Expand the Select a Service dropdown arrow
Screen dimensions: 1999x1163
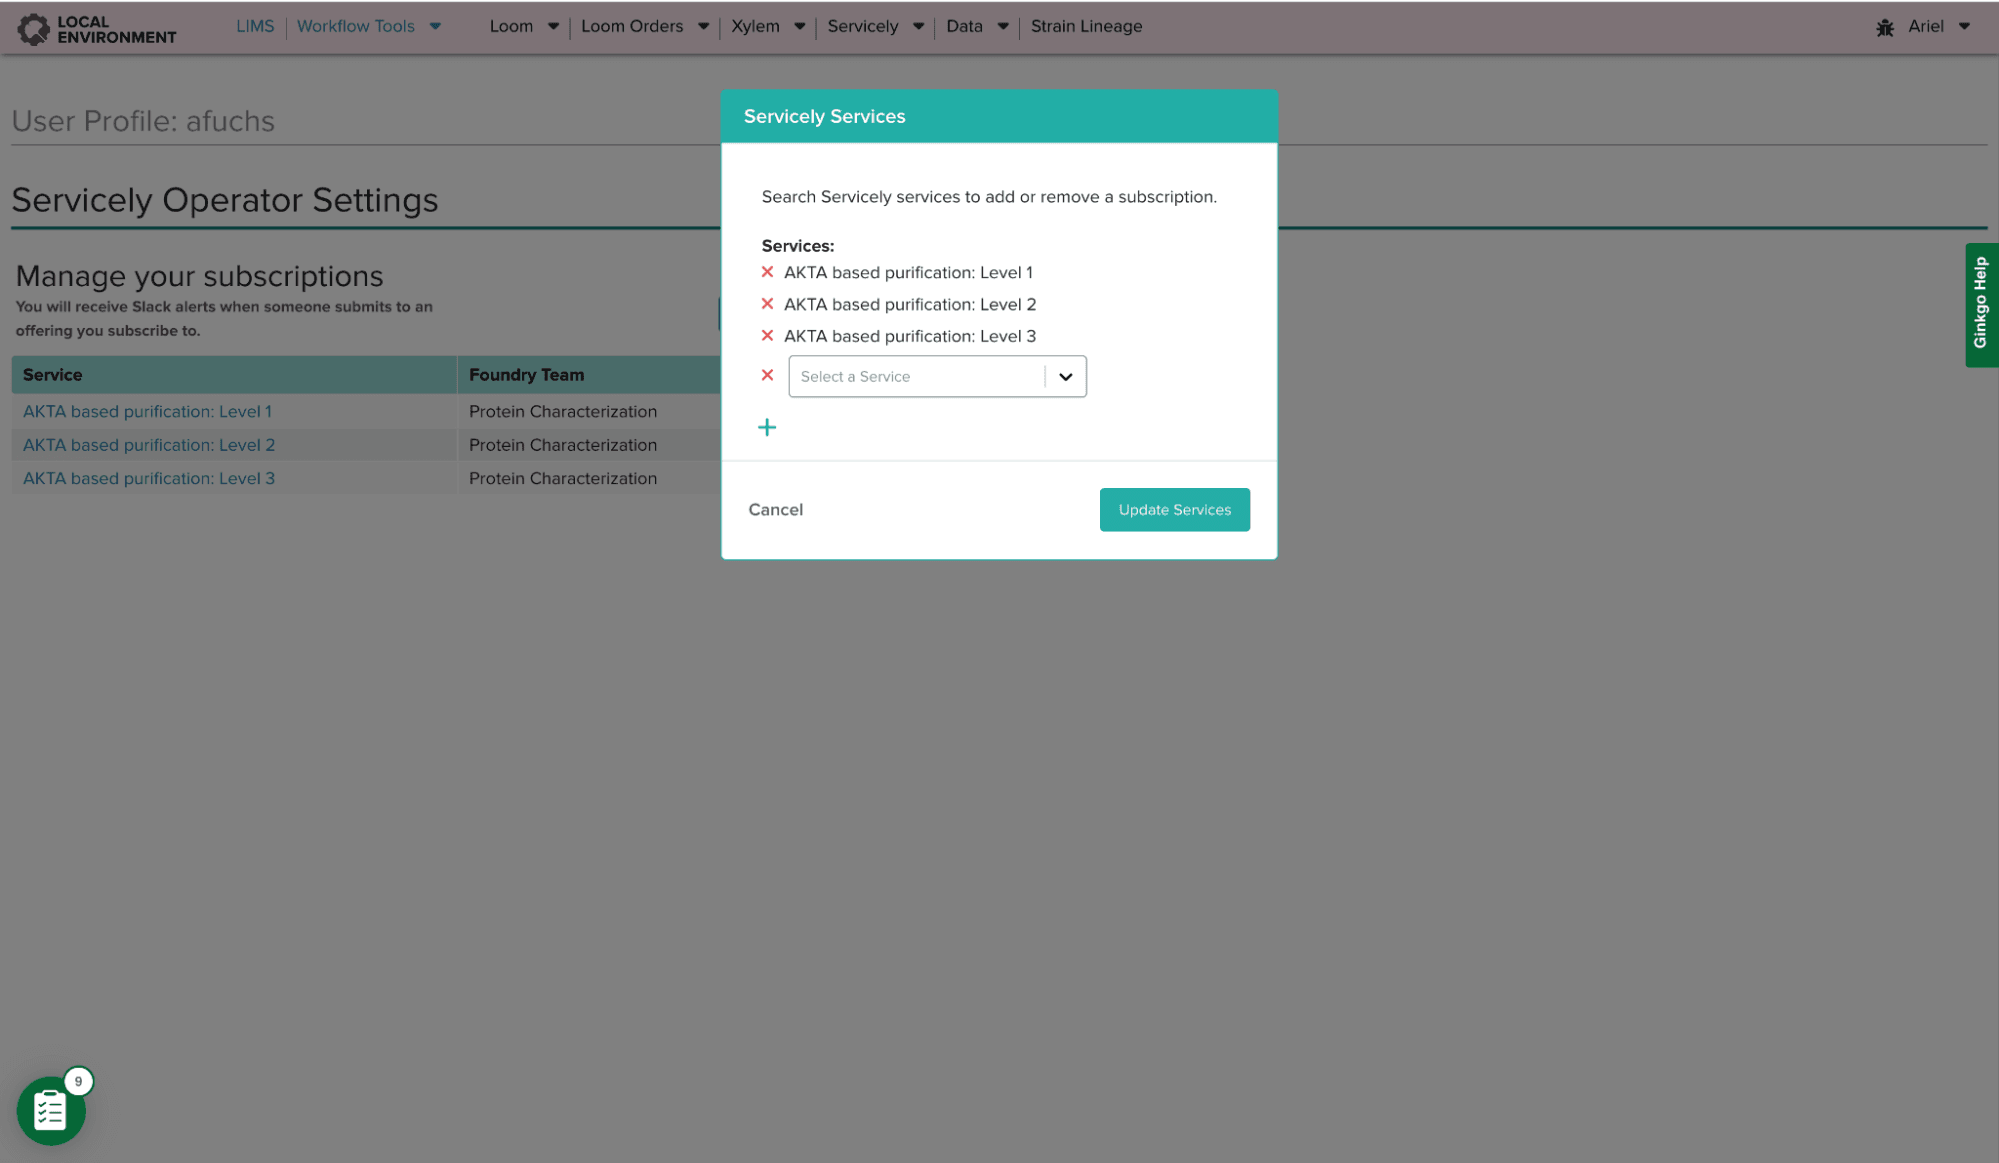[1065, 377]
